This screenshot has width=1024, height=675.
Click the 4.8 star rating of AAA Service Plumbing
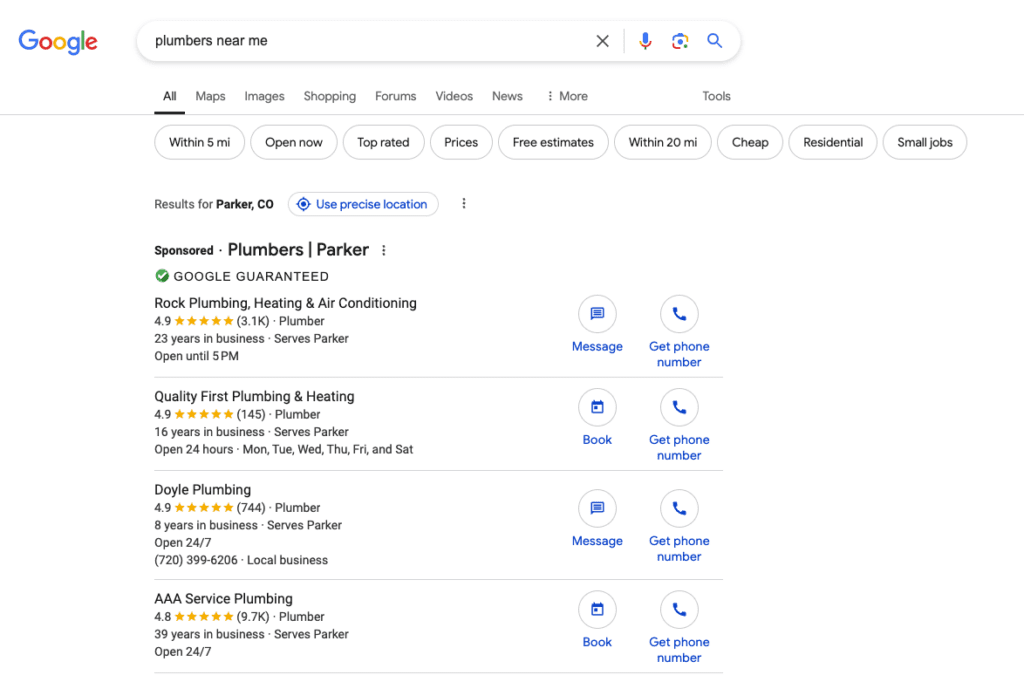coord(194,617)
